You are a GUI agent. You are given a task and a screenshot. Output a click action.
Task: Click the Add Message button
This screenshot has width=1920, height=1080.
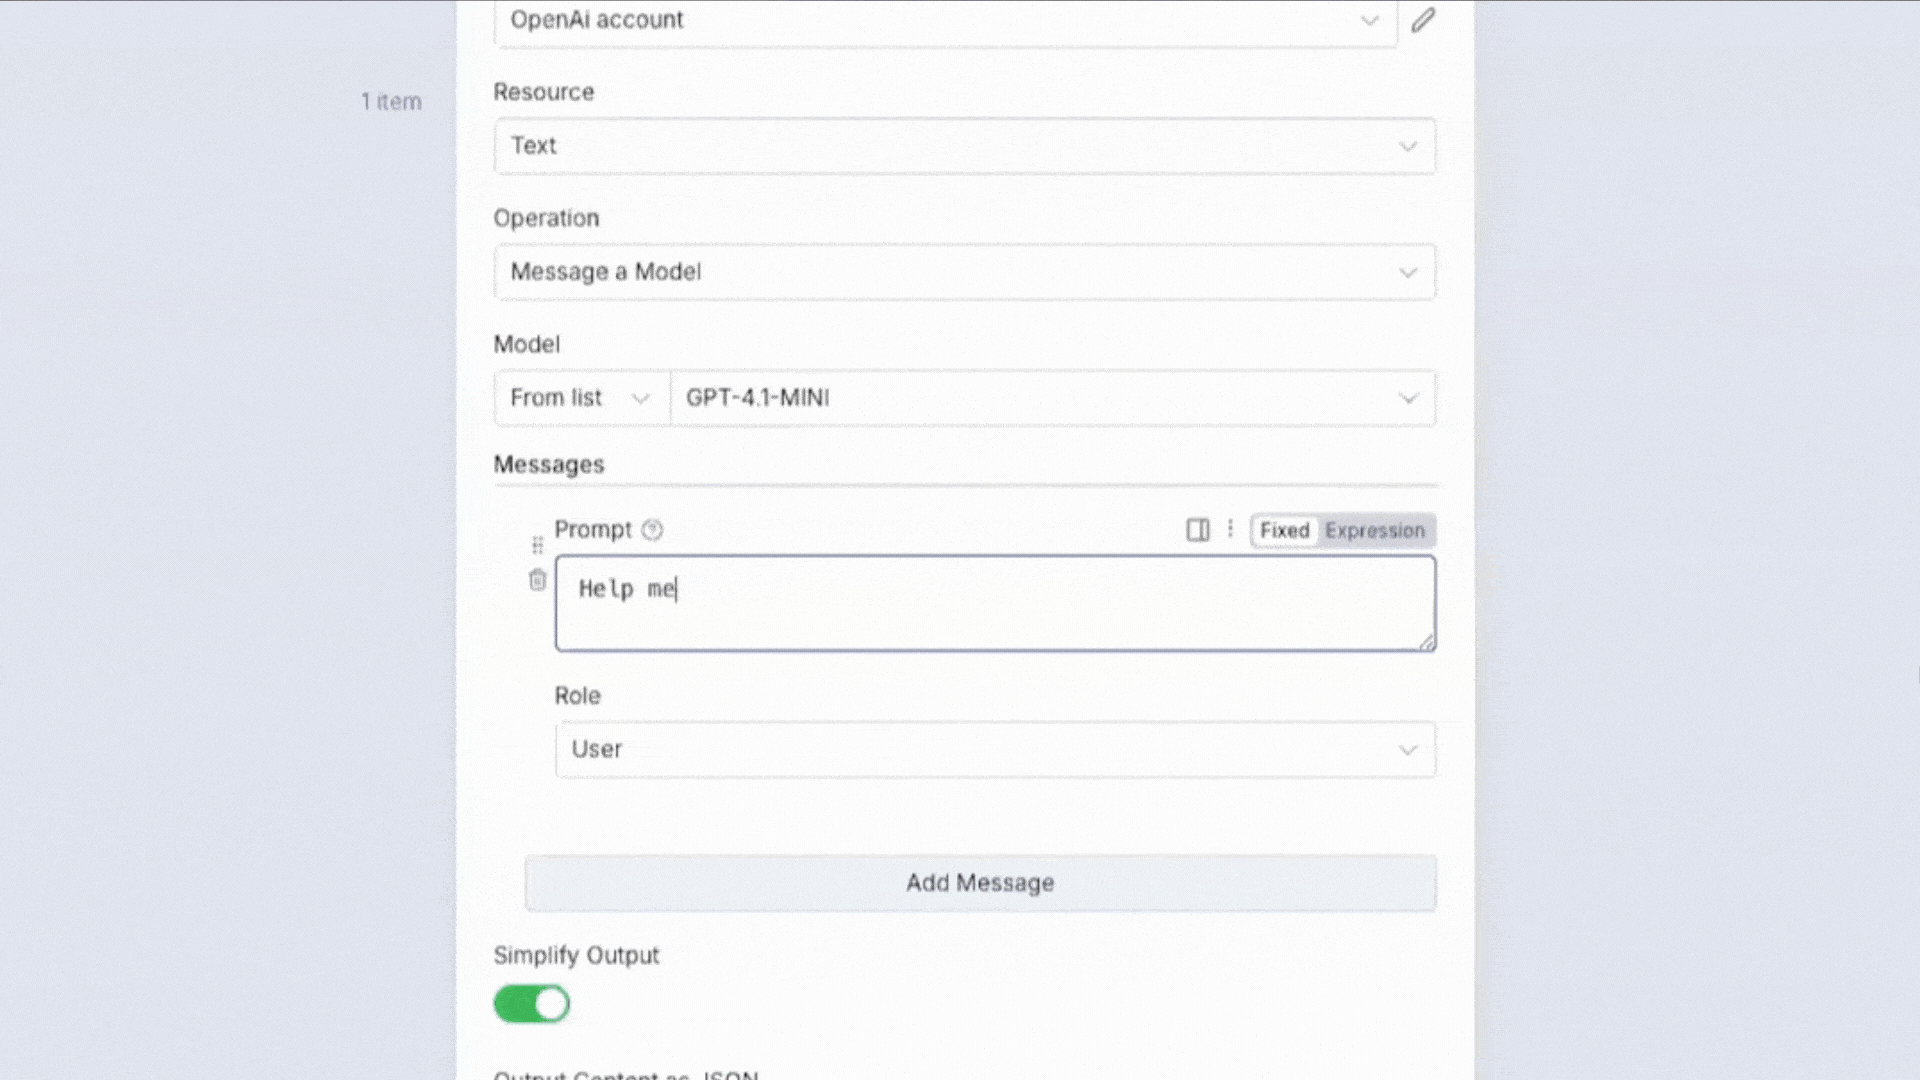point(980,883)
